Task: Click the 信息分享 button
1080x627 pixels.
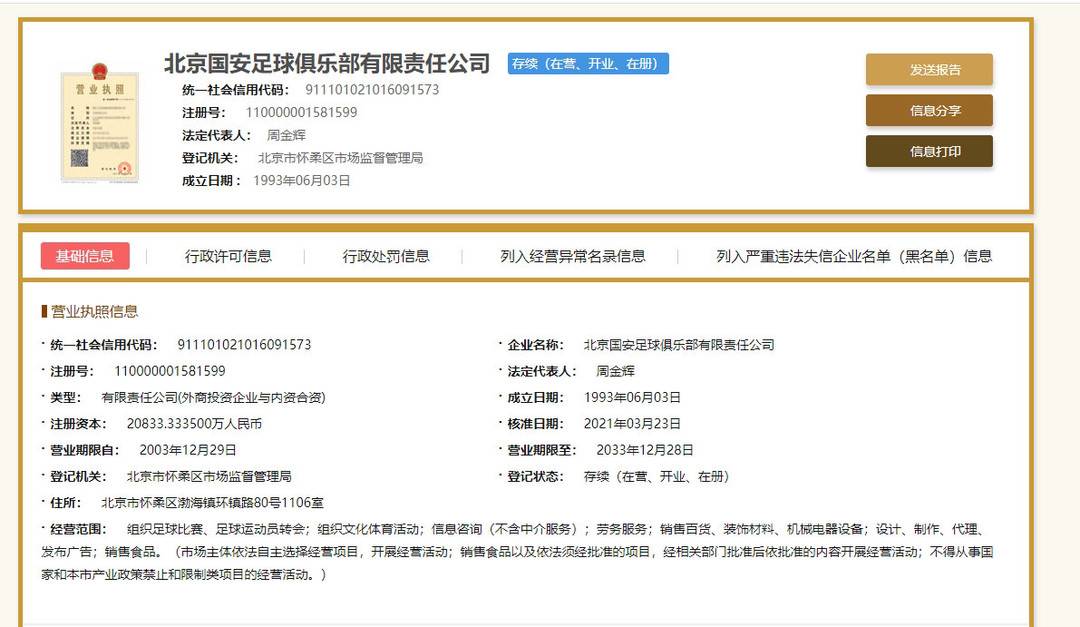Action: pos(929,112)
